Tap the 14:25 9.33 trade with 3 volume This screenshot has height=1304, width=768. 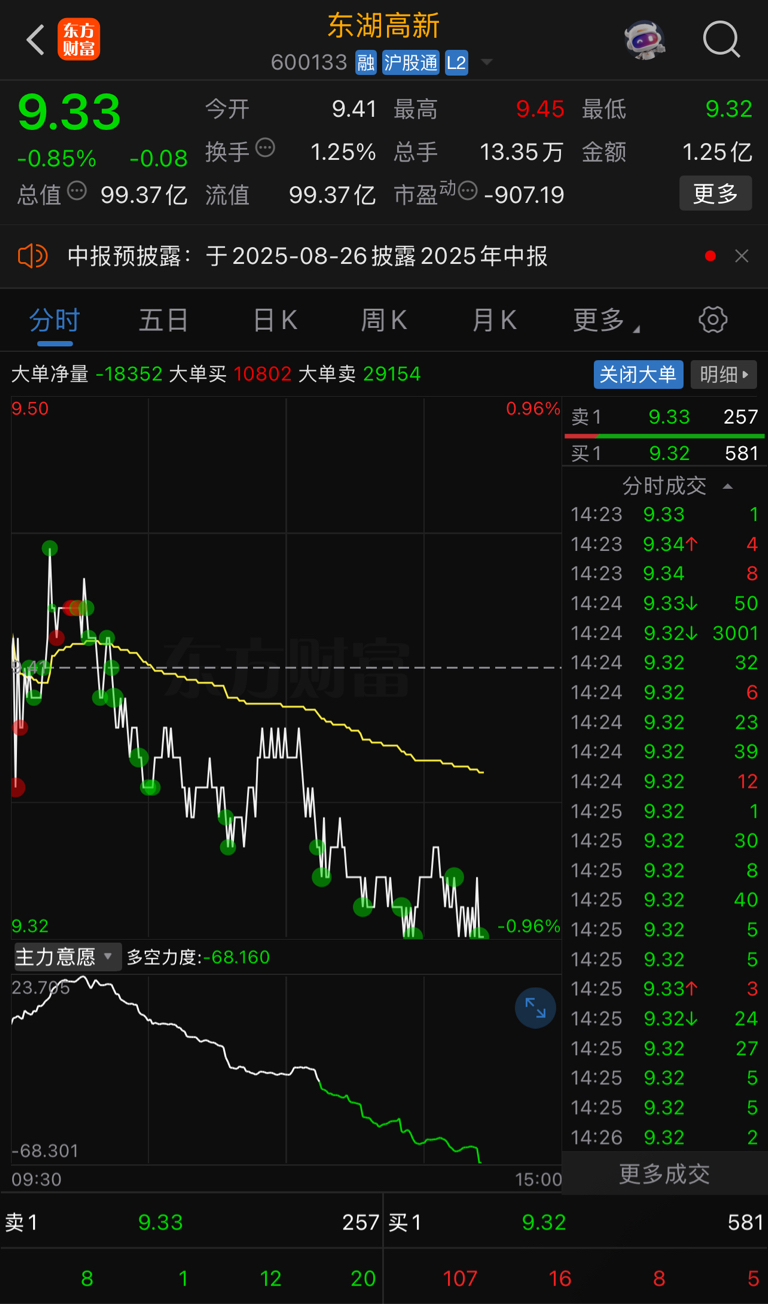click(x=664, y=989)
